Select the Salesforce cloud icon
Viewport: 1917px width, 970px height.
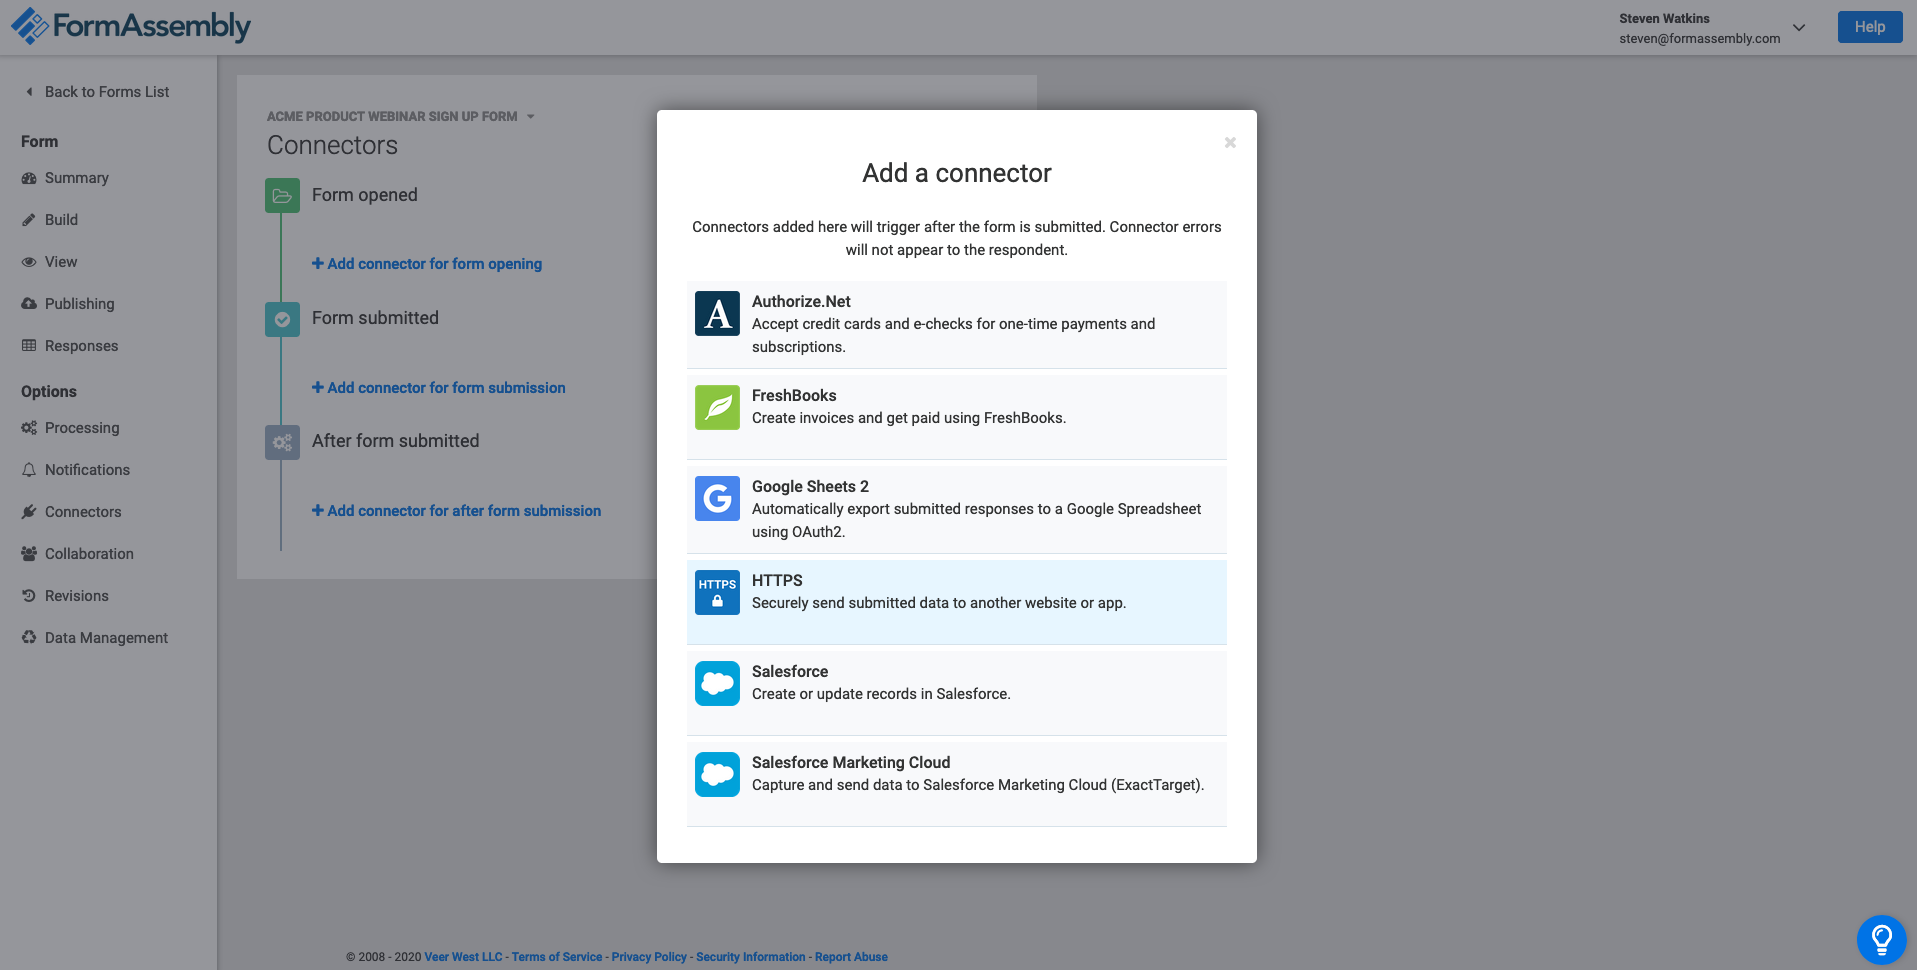tap(717, 684)
